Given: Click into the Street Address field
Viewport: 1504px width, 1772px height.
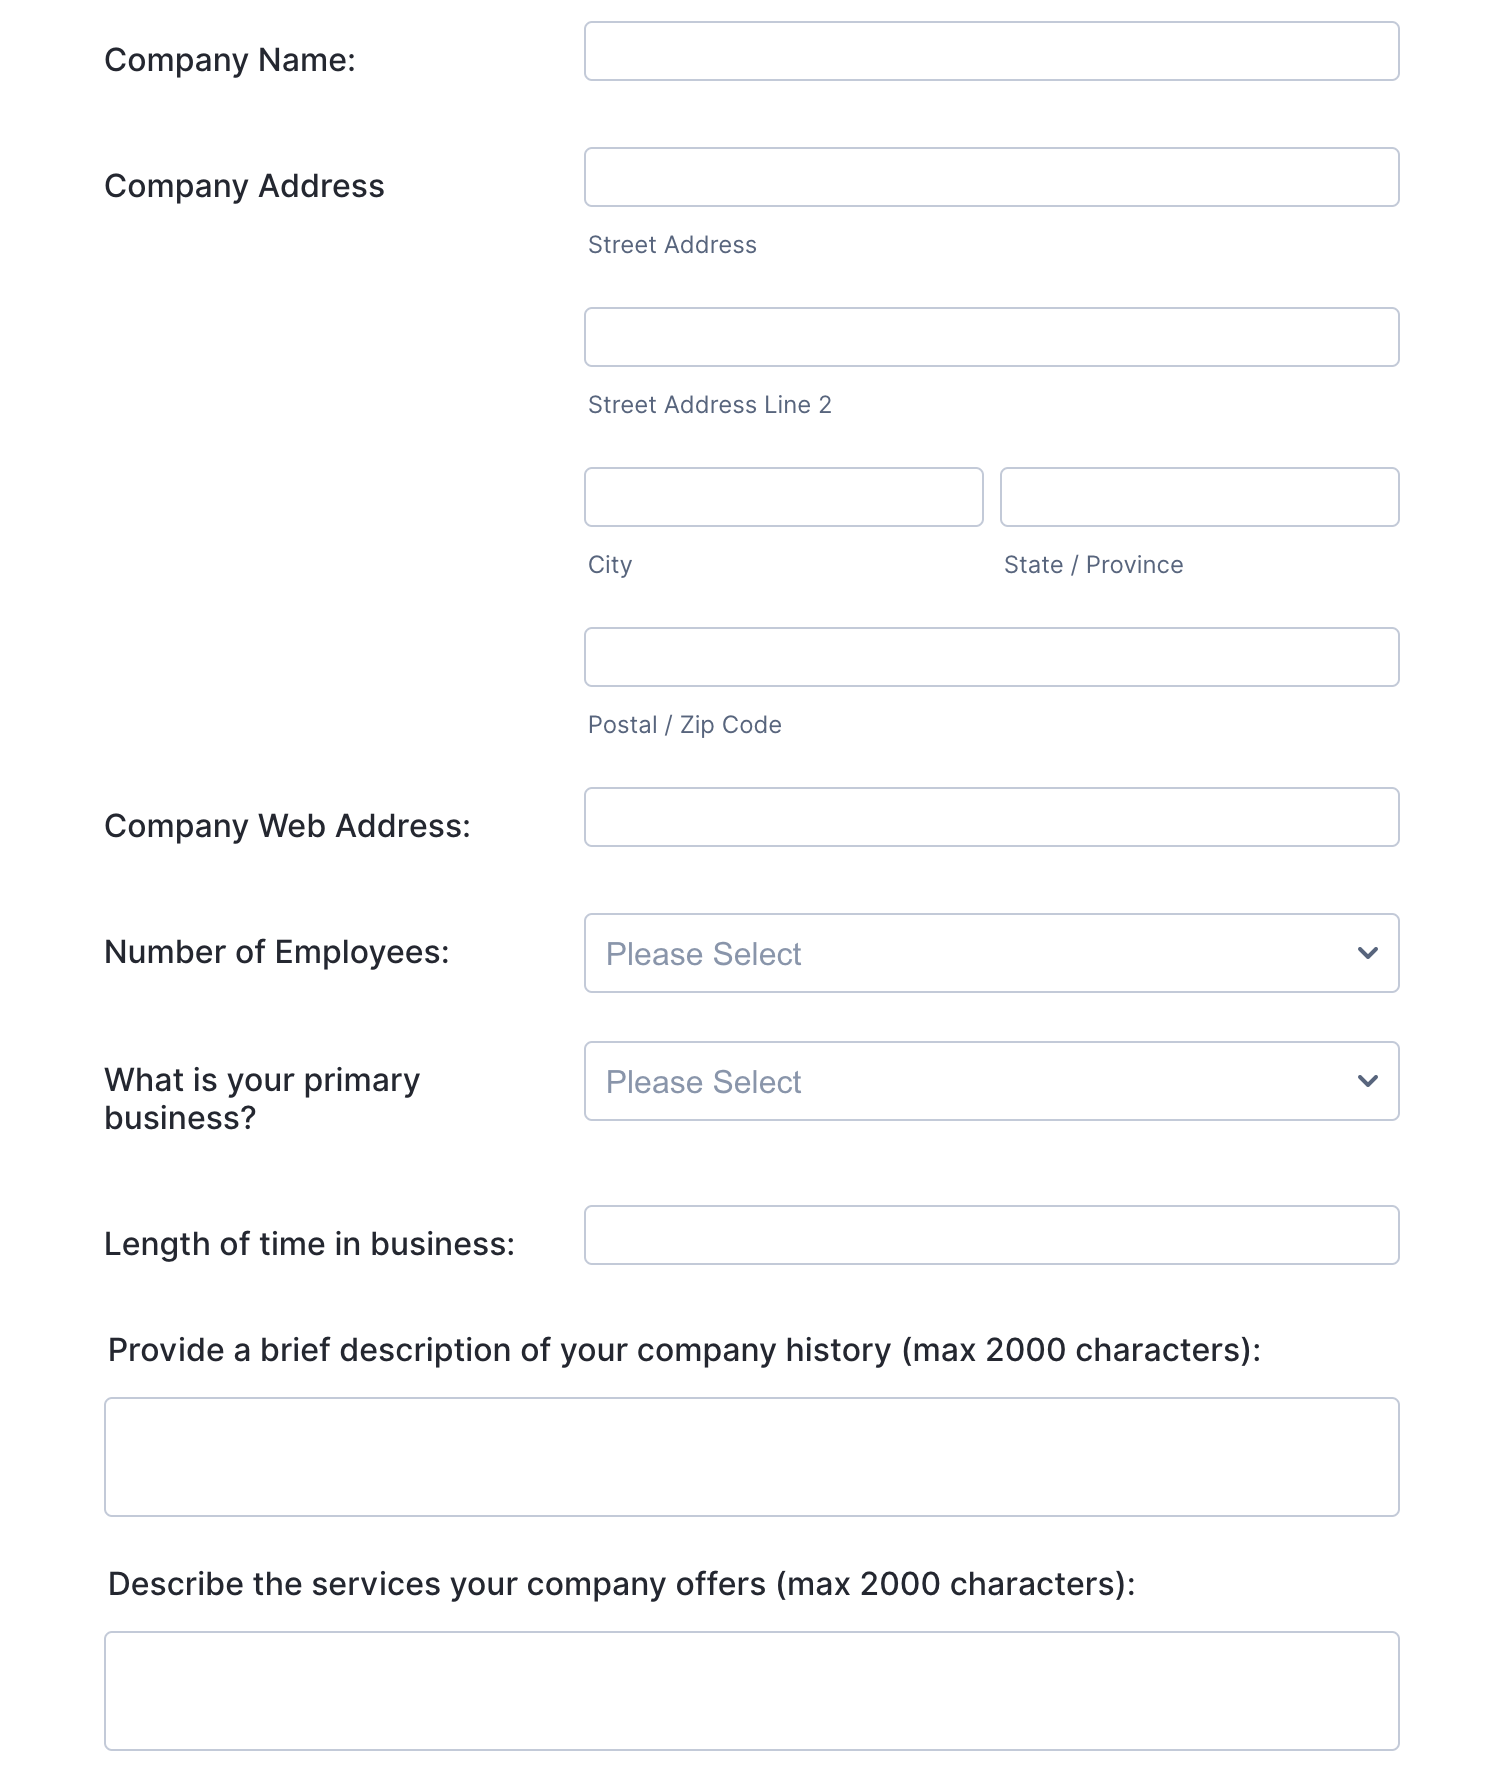Looking at the screenshot, I should point(990,177).
